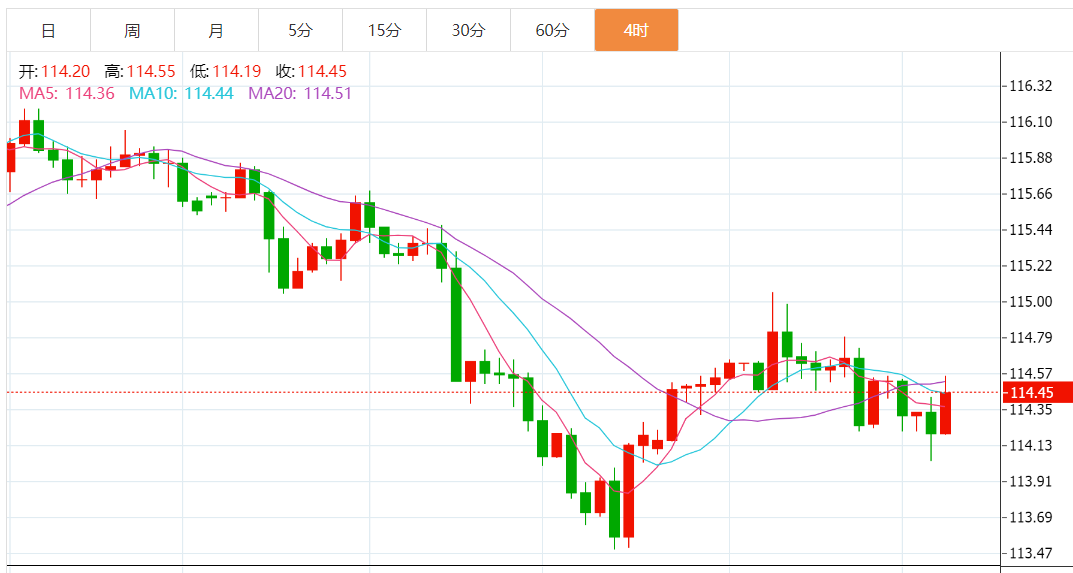Viewport: 1073px width, 573px height.
Task: Click the 115.22 price axis label
Action: pos(1031,266)
